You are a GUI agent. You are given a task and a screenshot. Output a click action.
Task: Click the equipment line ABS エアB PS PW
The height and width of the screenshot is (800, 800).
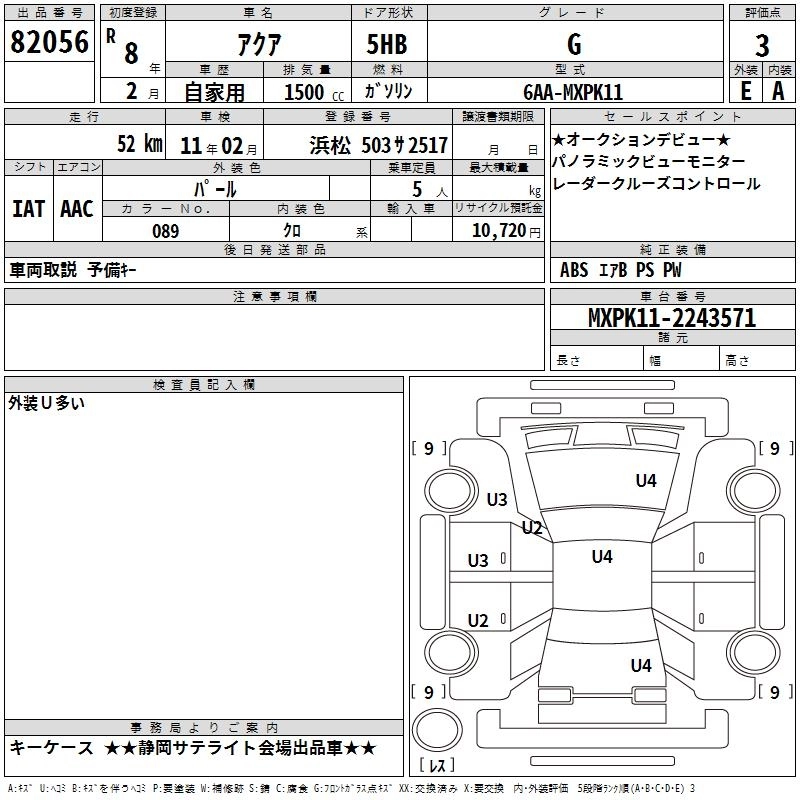tap(620, 270)
